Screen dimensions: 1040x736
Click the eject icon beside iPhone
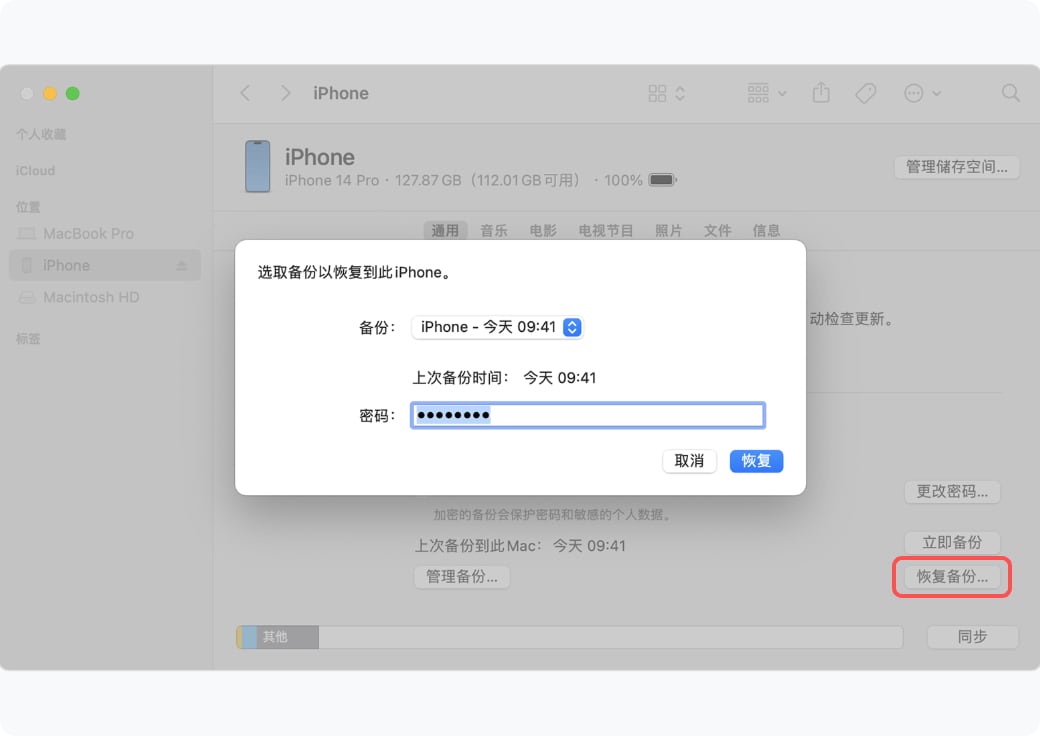(x=181, y=266)
